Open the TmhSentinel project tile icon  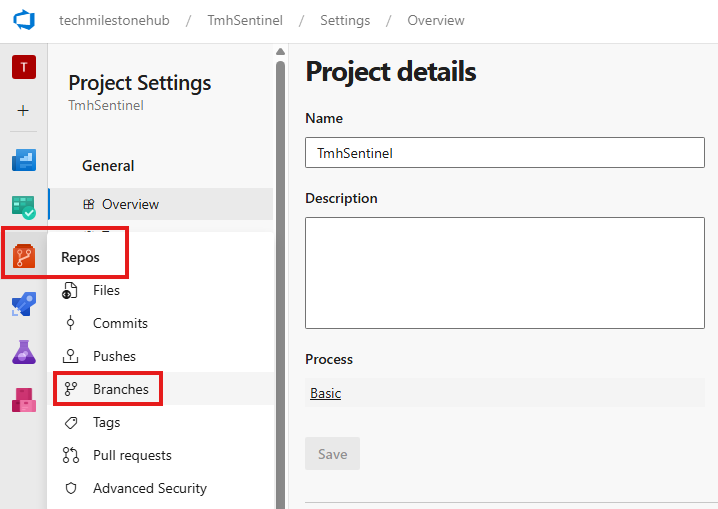[x=24, y=67]
